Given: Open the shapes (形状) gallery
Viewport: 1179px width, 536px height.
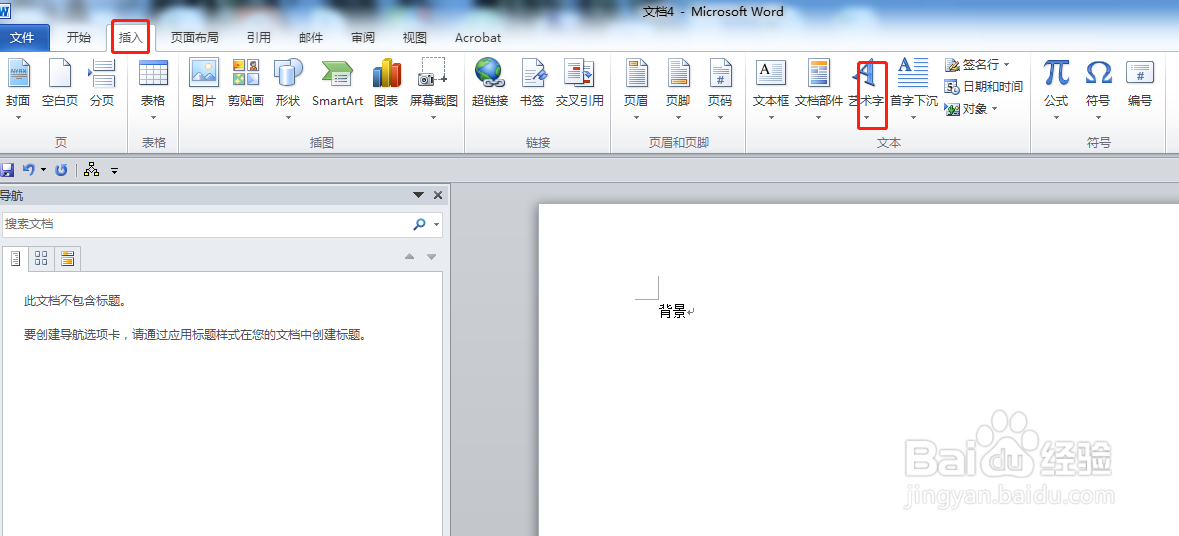Looking at the screenshot, I should (x=288, y=89).
